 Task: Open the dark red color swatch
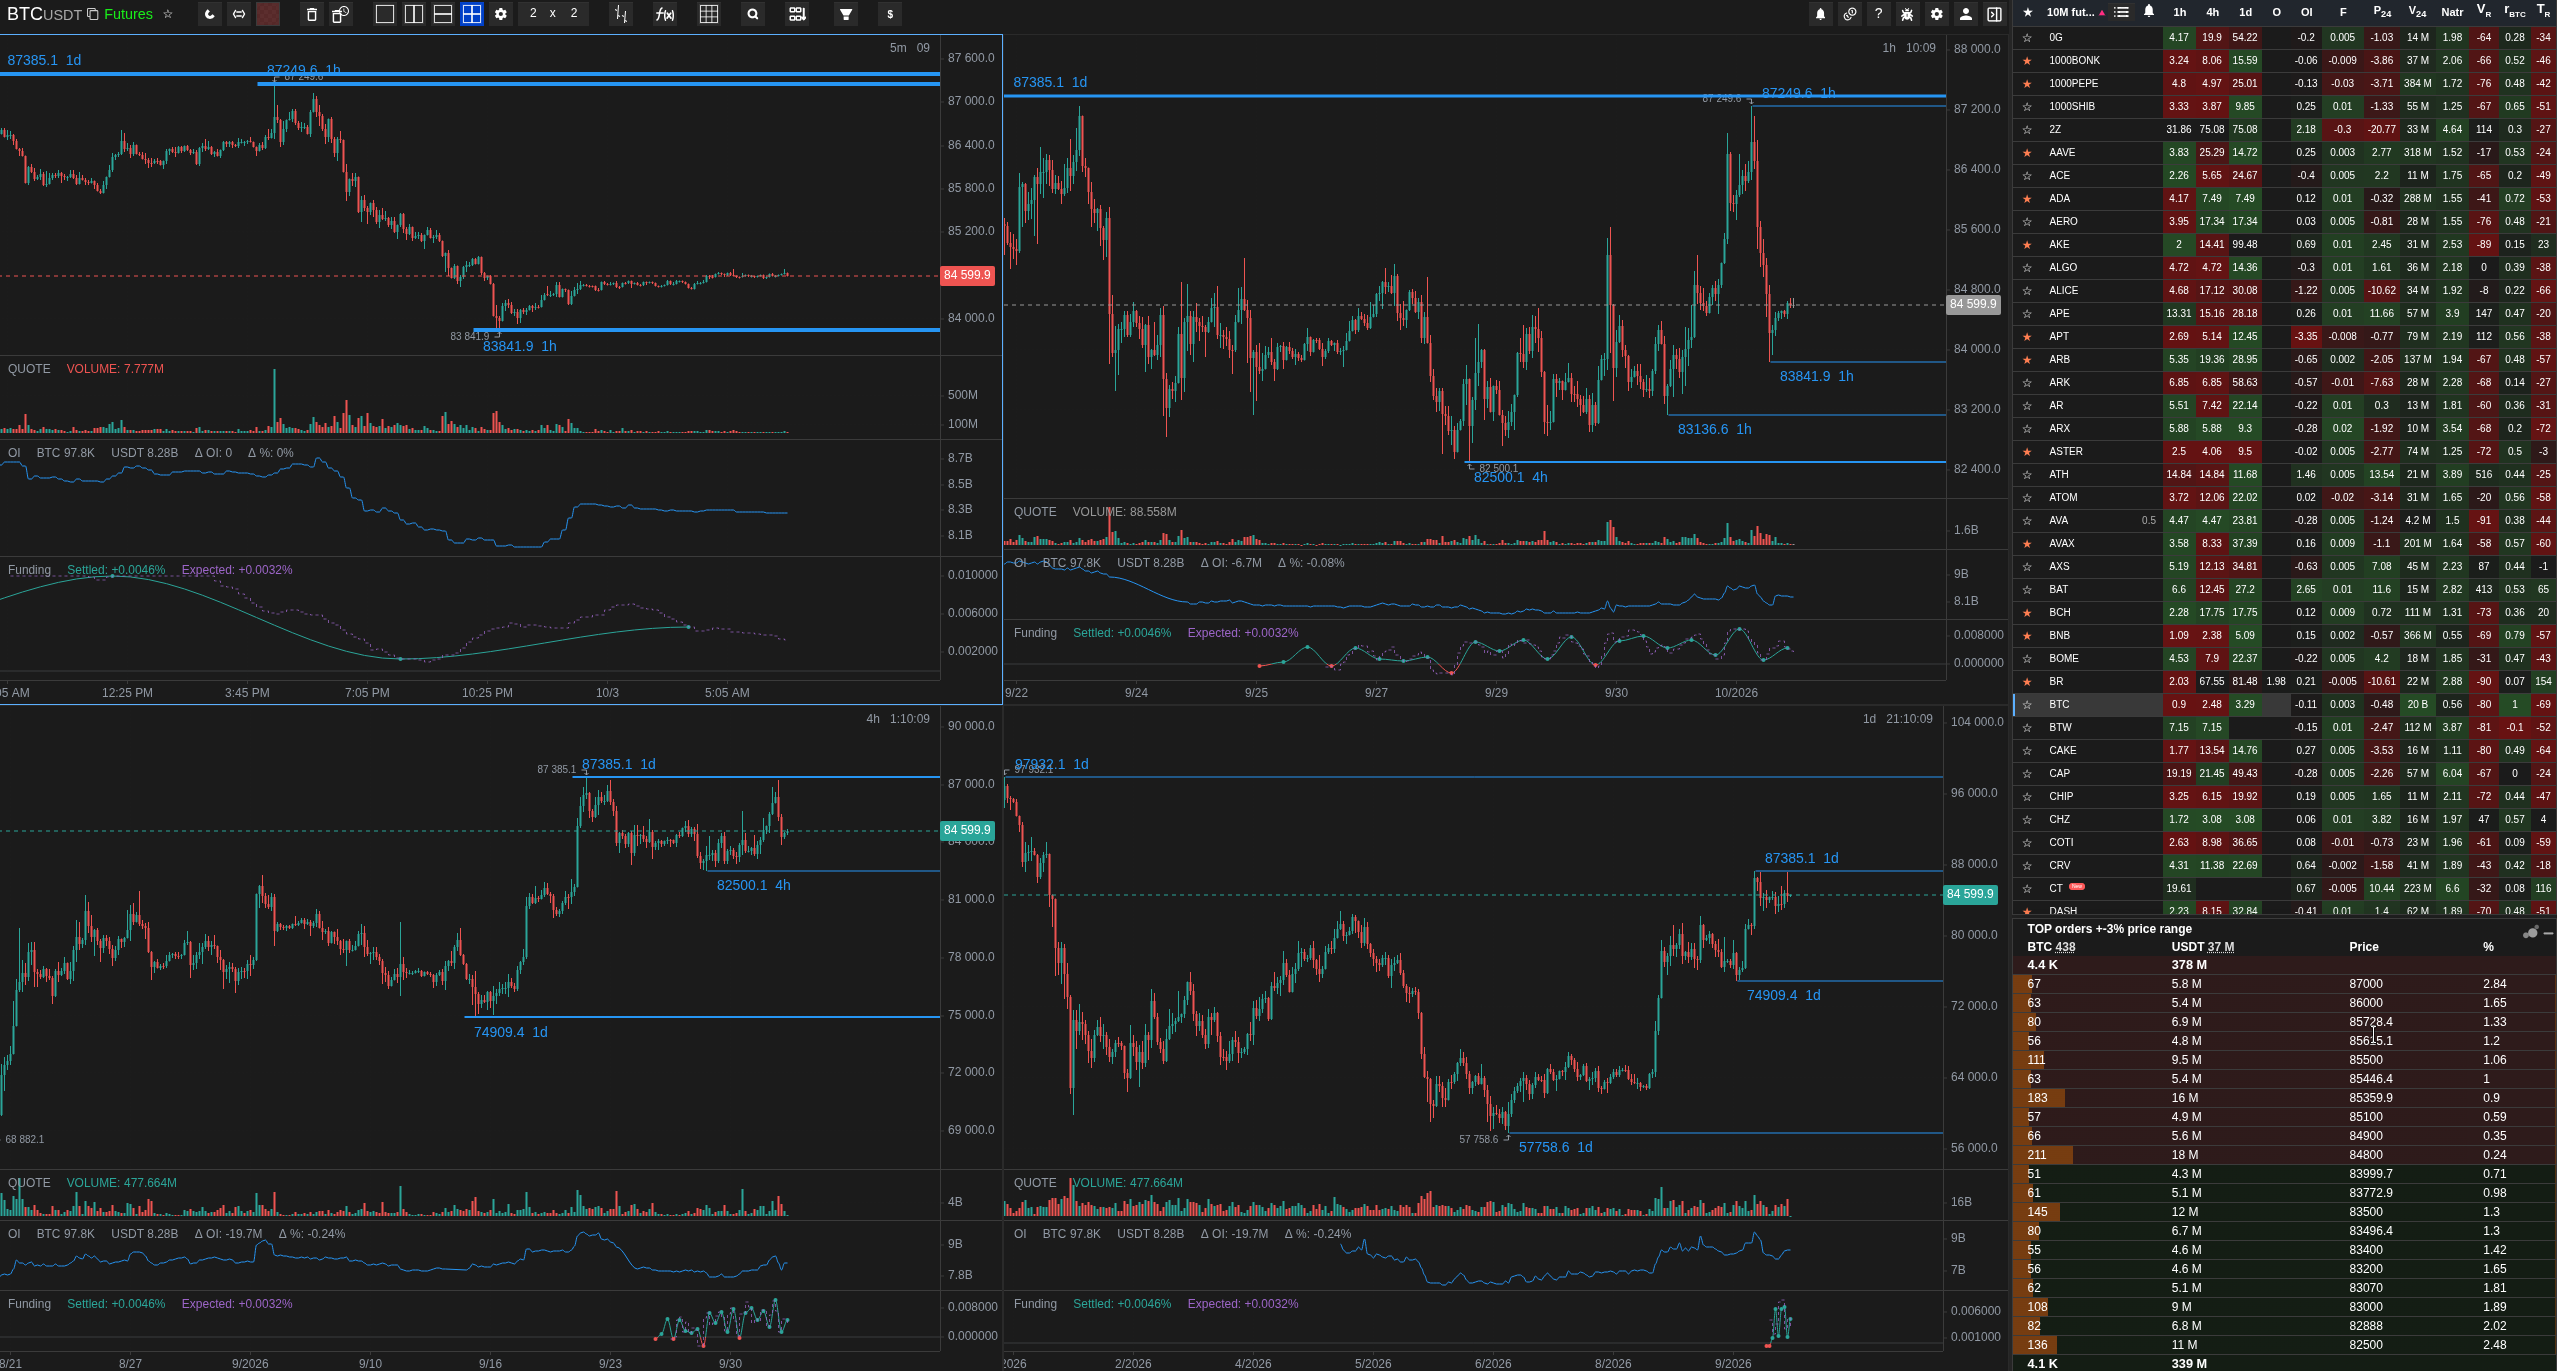click(268, 14)
